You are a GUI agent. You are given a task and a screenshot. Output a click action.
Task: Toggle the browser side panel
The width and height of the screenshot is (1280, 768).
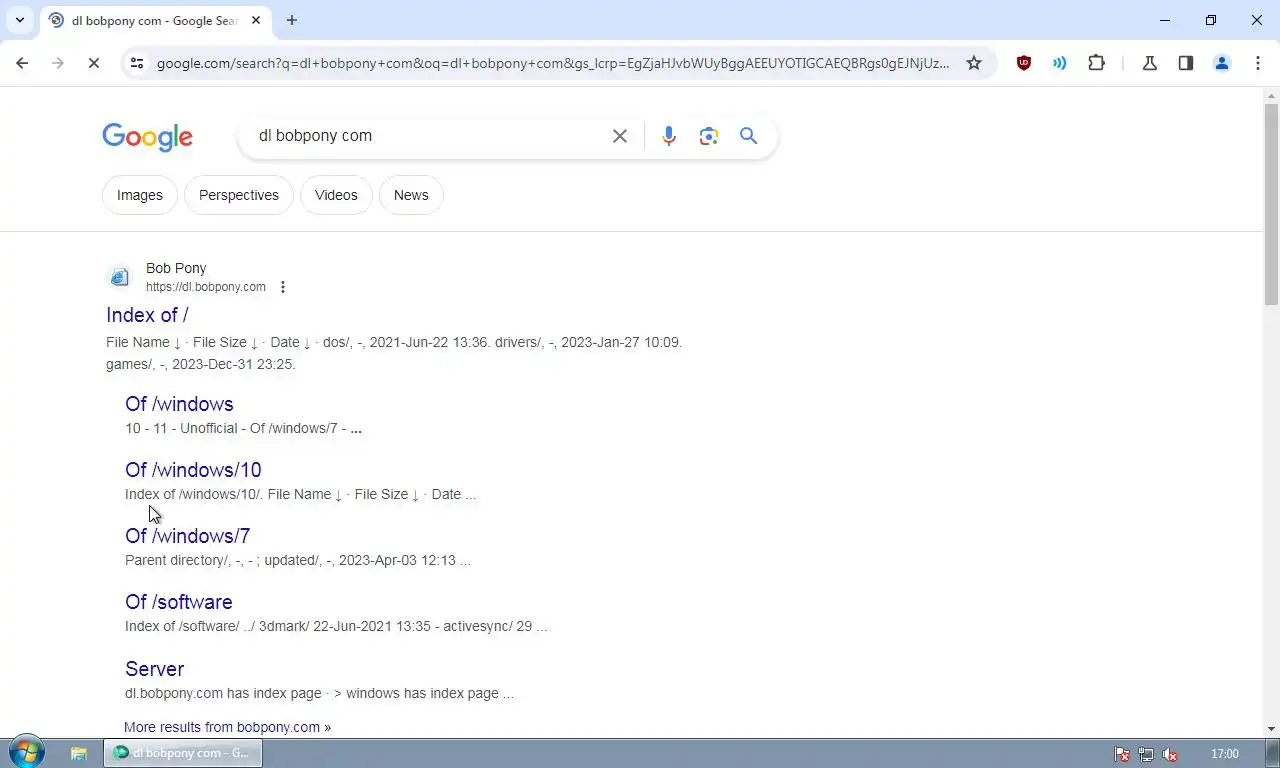(1185, 63)
